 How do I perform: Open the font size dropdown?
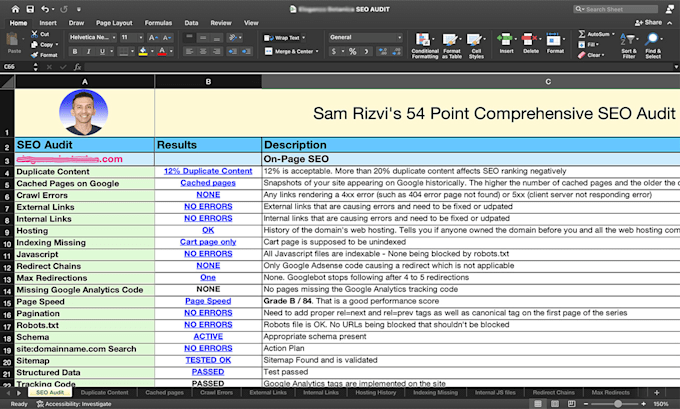[141, 38]
